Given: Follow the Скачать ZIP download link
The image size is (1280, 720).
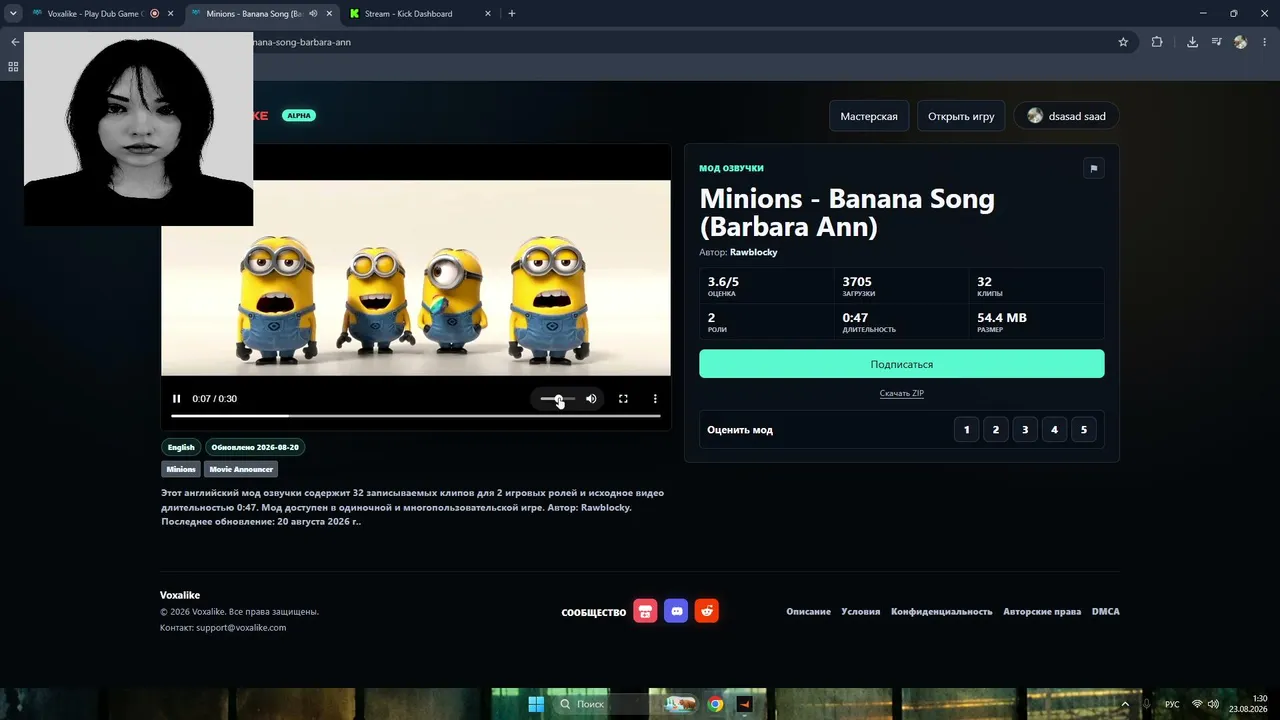Looking at the screenshot, I should (x=902, y=393).
